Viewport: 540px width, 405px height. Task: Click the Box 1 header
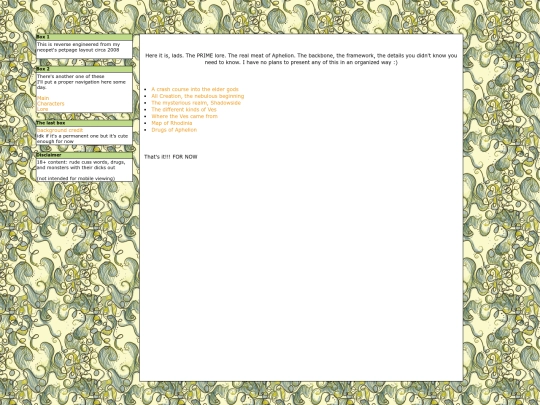pos(84,37)
